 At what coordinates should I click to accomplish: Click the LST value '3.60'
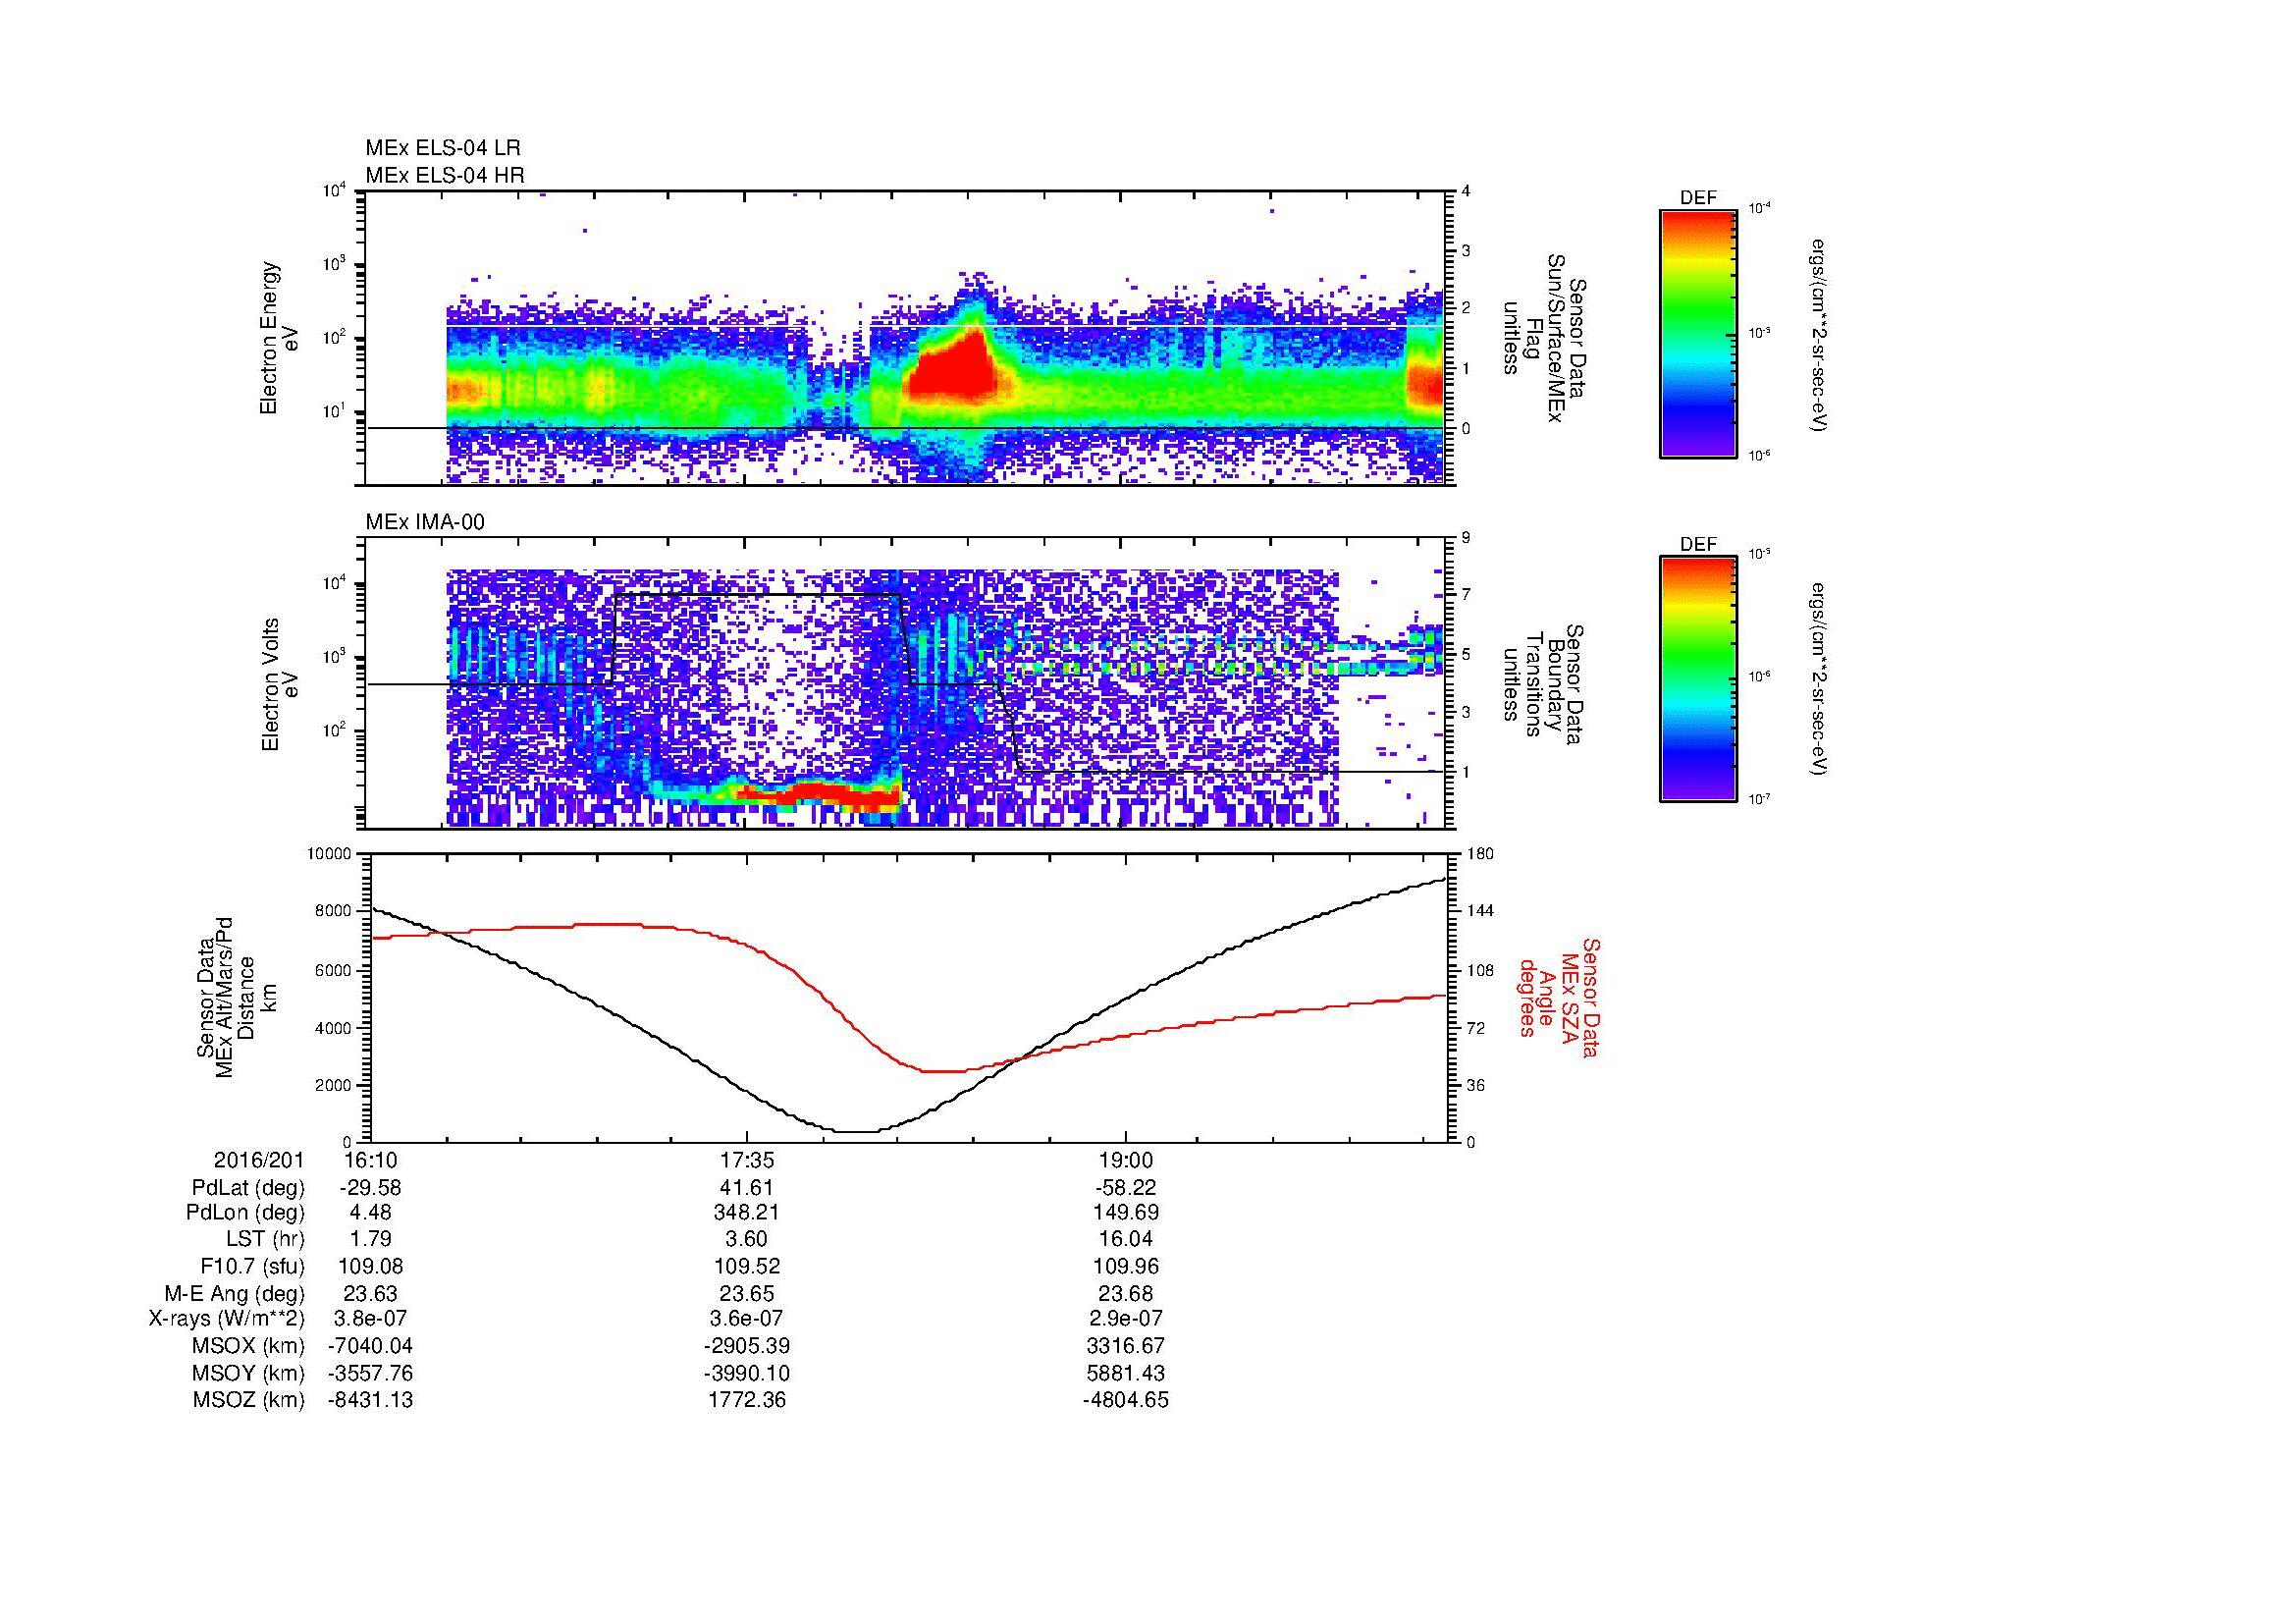[x=747, y=1240]
